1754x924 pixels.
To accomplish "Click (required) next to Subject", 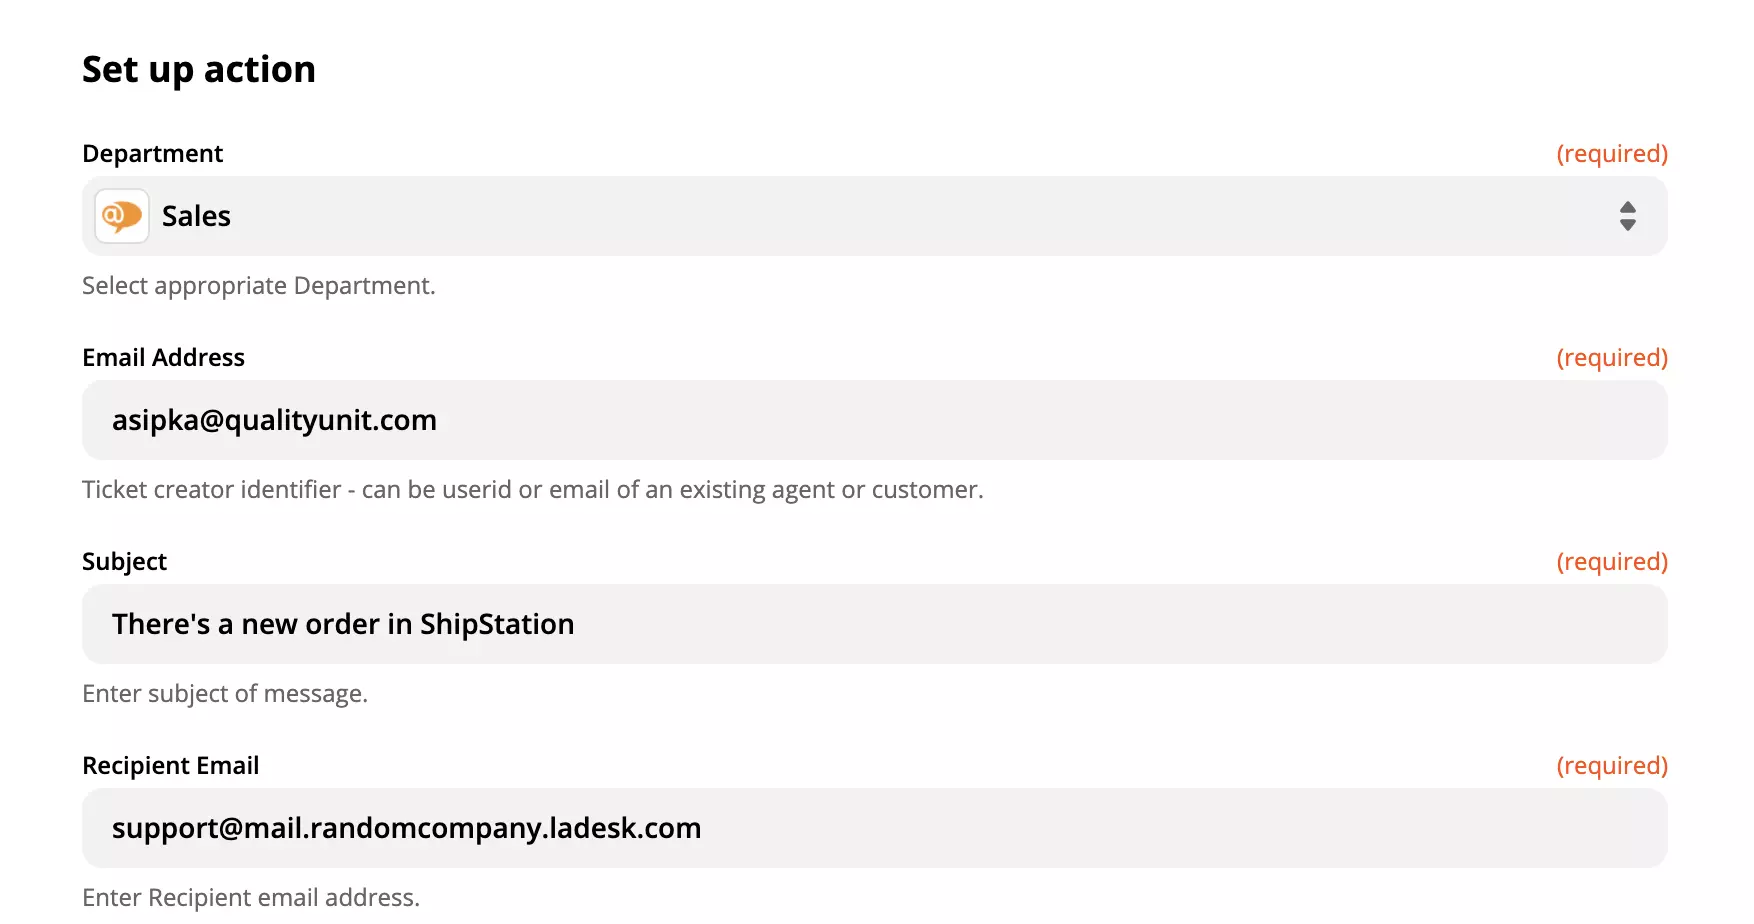I will point(1611,561).
